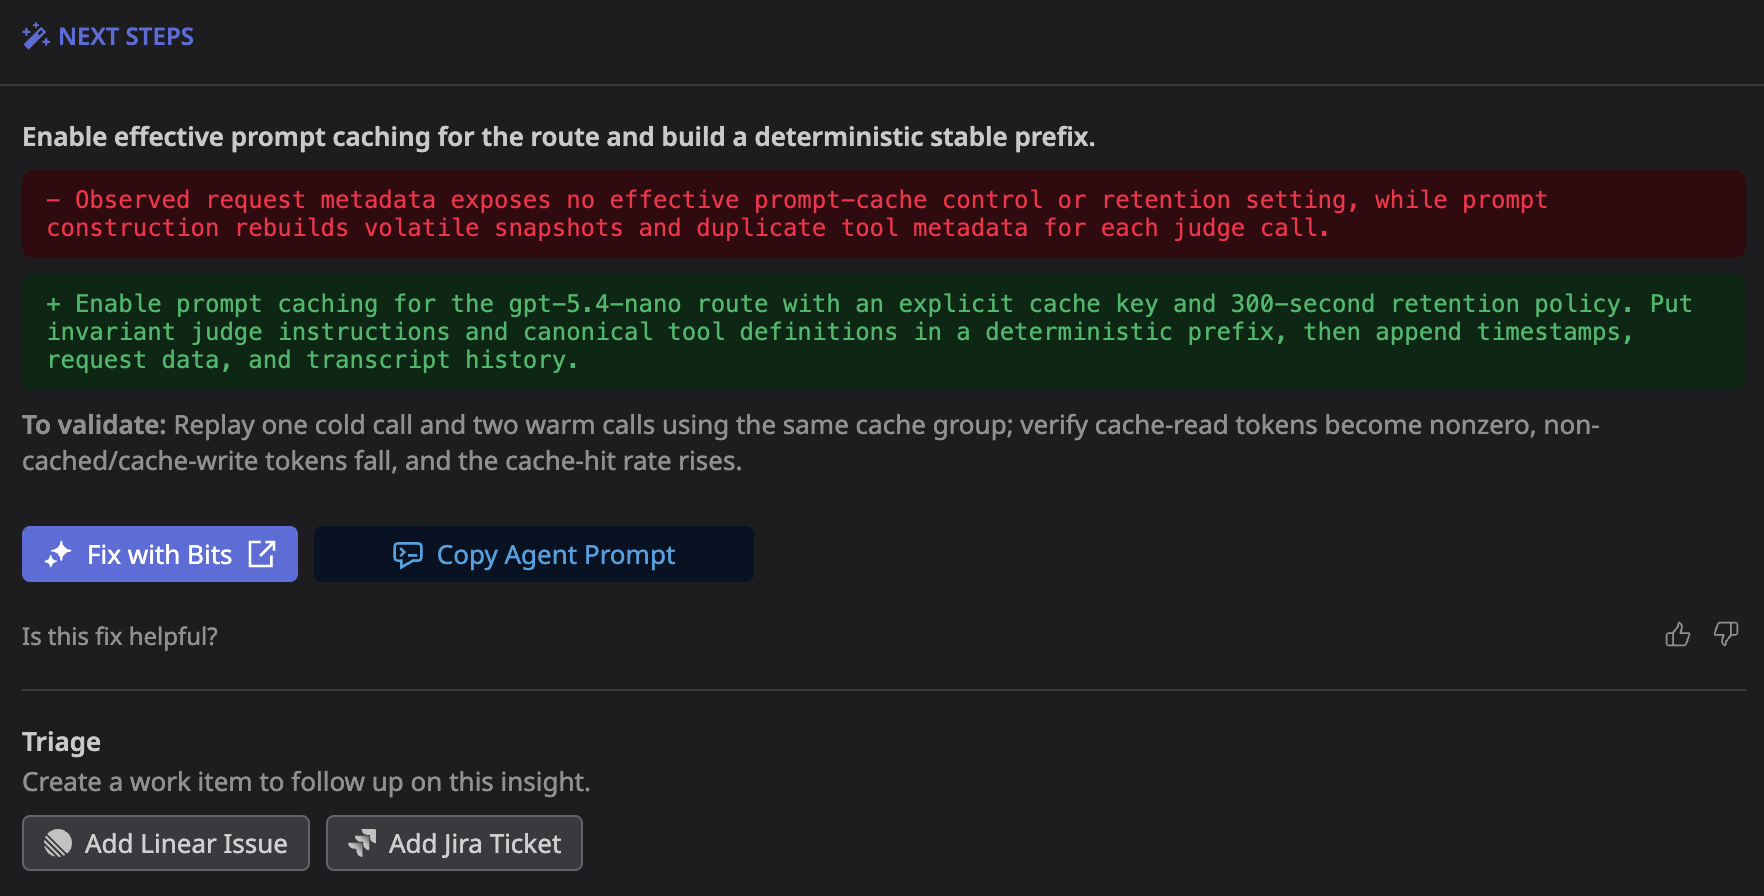Click 'Create a work item' description text
This screenshot has width=1764, height=896.
306,782
